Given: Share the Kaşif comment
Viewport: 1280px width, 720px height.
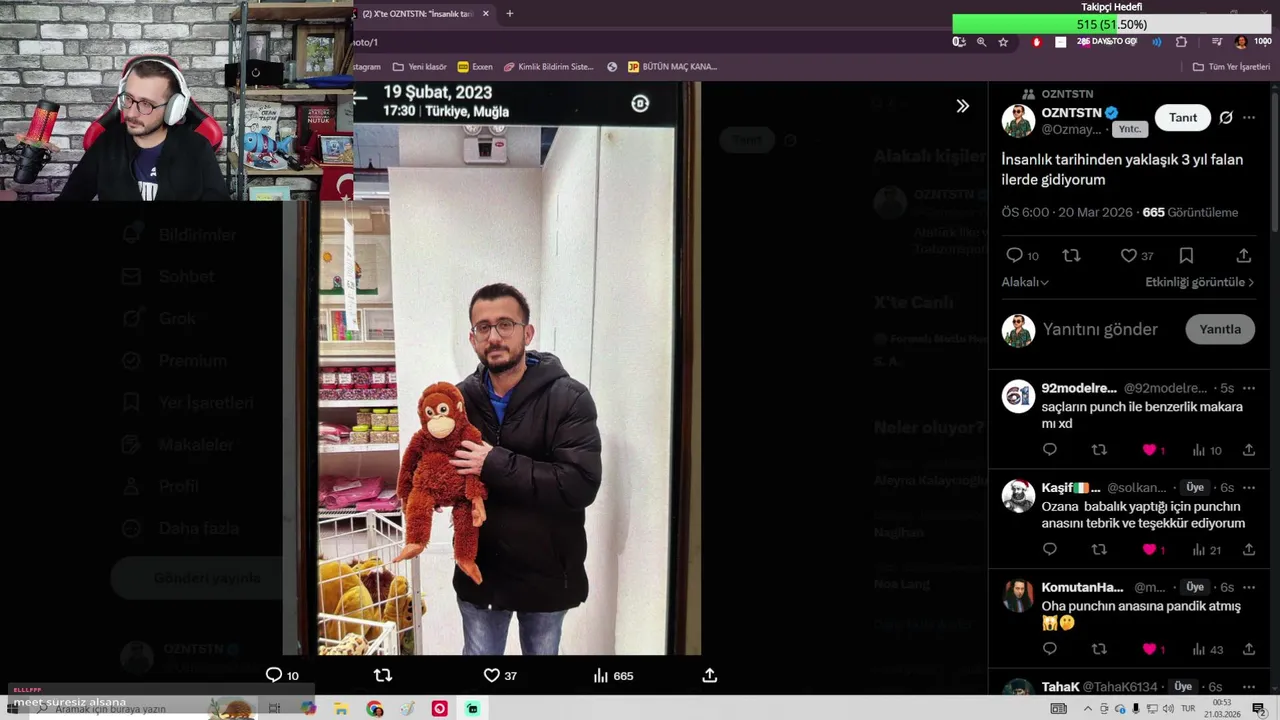Looking at the screenshot, I should 1248,549.
